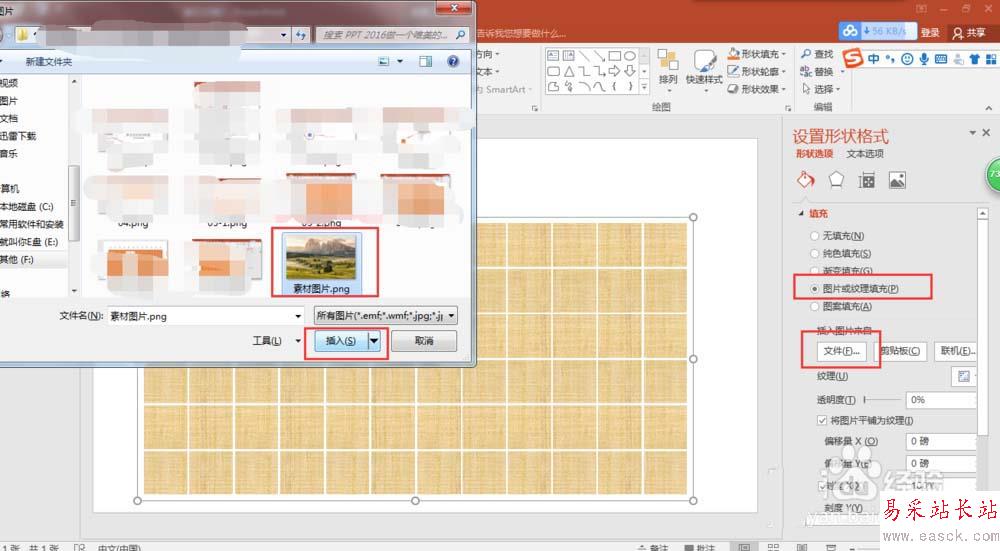Open Effects pentagon icon in format pane

pyautogui.click(x=835, y=180)
